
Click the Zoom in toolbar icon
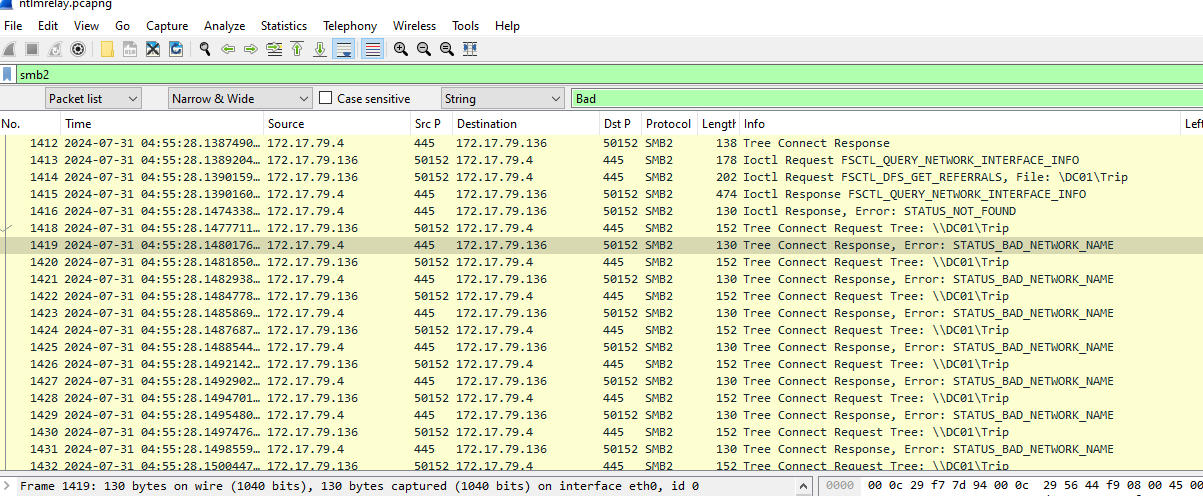click(x=400, y=49)
